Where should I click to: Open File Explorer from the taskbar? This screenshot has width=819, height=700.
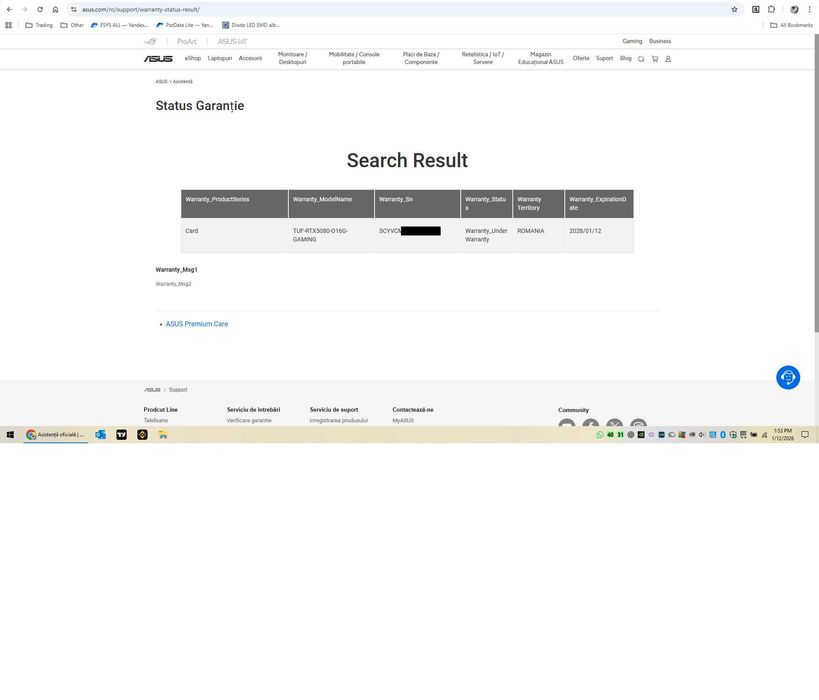tap(163, 435)
